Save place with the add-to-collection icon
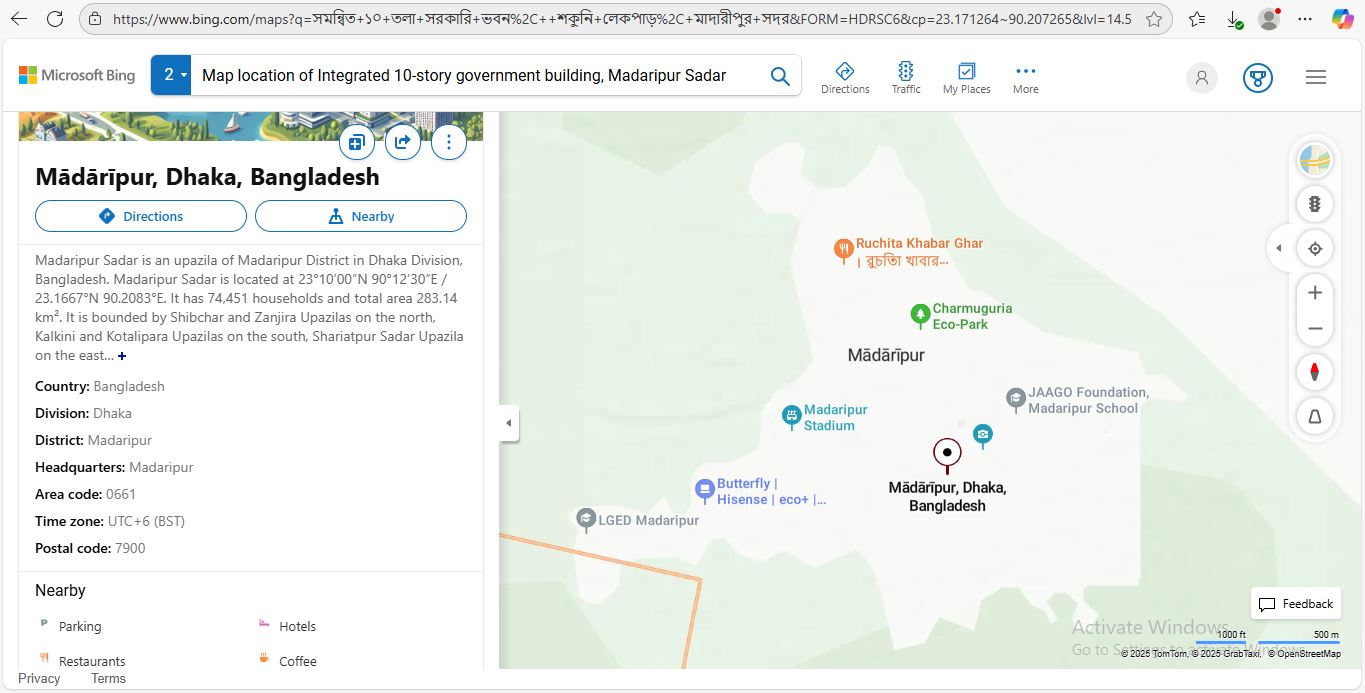The image size is (1365, 693). point(356,142)
